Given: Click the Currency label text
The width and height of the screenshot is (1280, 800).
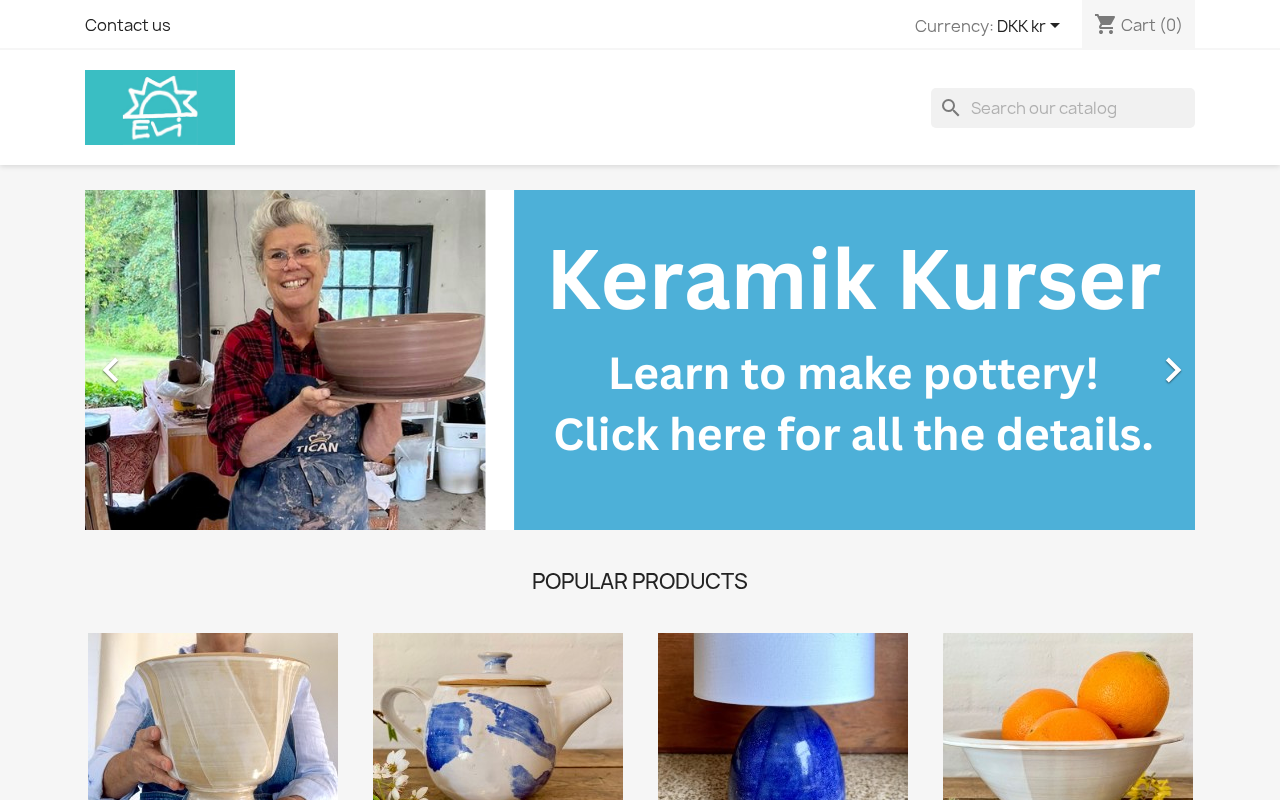Looking at the screenshot, I should [x=954, y=26].
